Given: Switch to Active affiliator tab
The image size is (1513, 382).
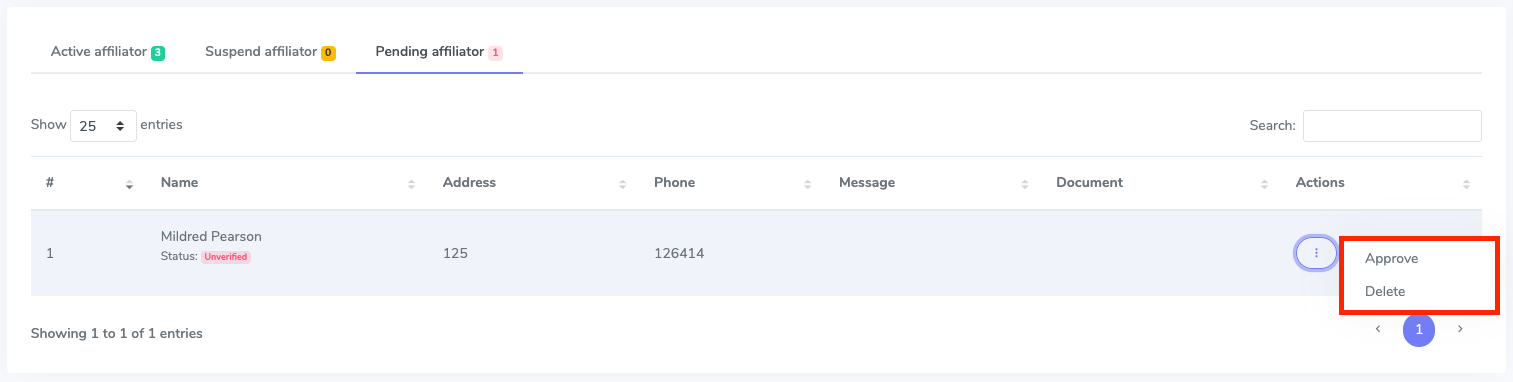Looking at the screenshot, I should tap(108, 51).
